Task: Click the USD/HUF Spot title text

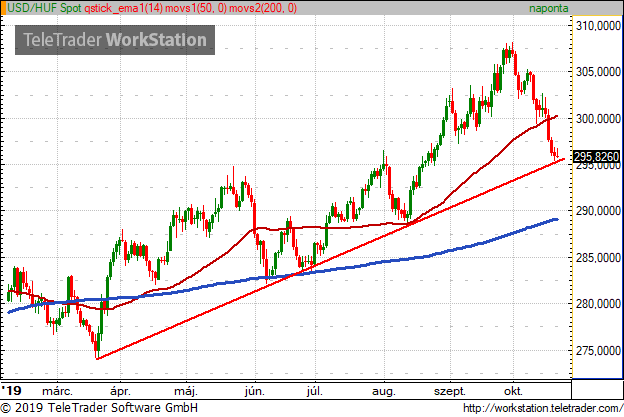Action: [x=44, y=8]
